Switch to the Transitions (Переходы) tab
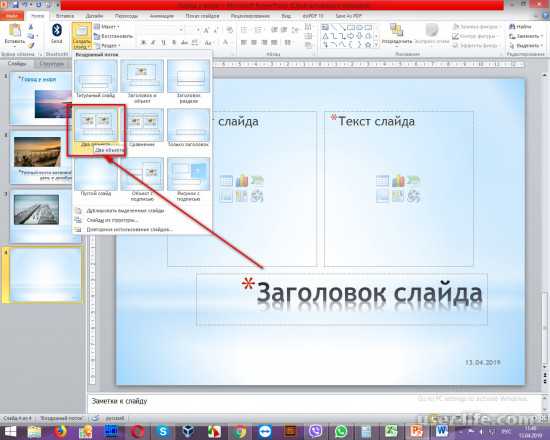Viewport: 550px width, 440px height. [x=126, y=16]
